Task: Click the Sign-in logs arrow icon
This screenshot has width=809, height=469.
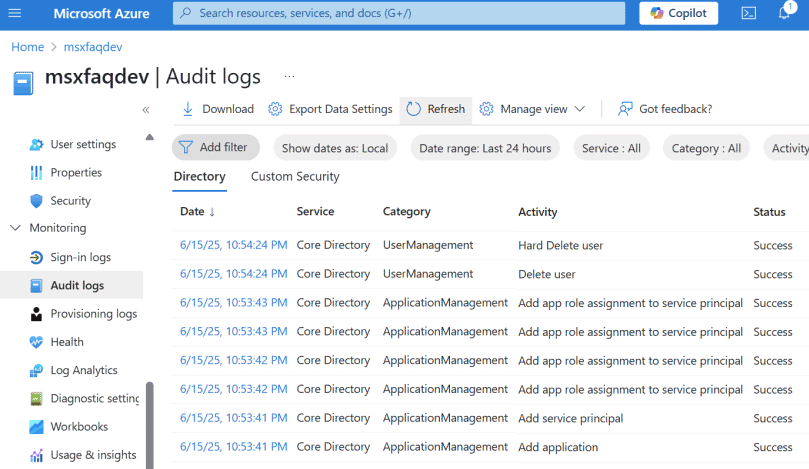Action: point(36,257)
